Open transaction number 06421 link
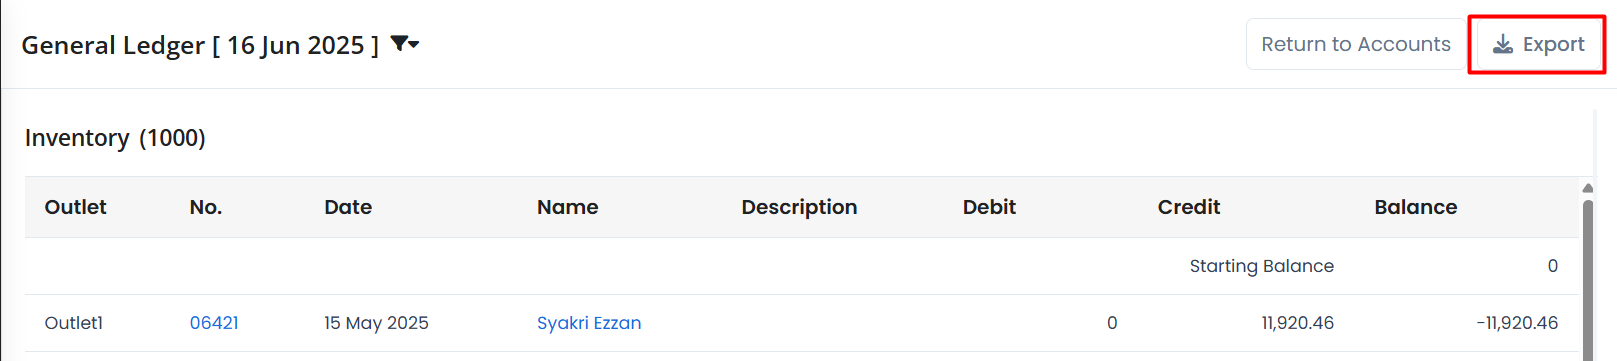 click(214, 323)
